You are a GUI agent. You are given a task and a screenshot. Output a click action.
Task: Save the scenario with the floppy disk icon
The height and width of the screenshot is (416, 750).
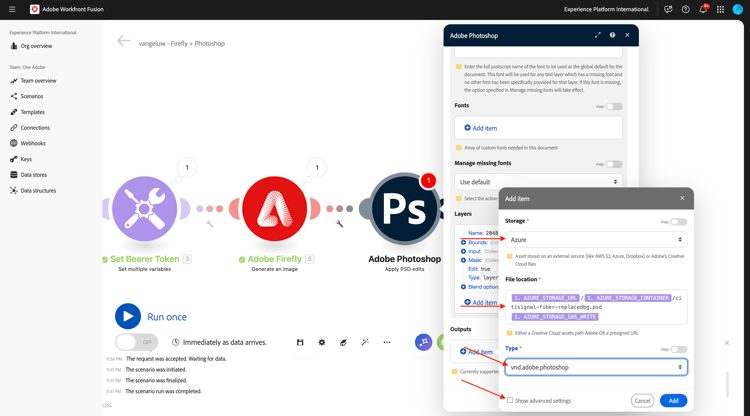[300, 342]
